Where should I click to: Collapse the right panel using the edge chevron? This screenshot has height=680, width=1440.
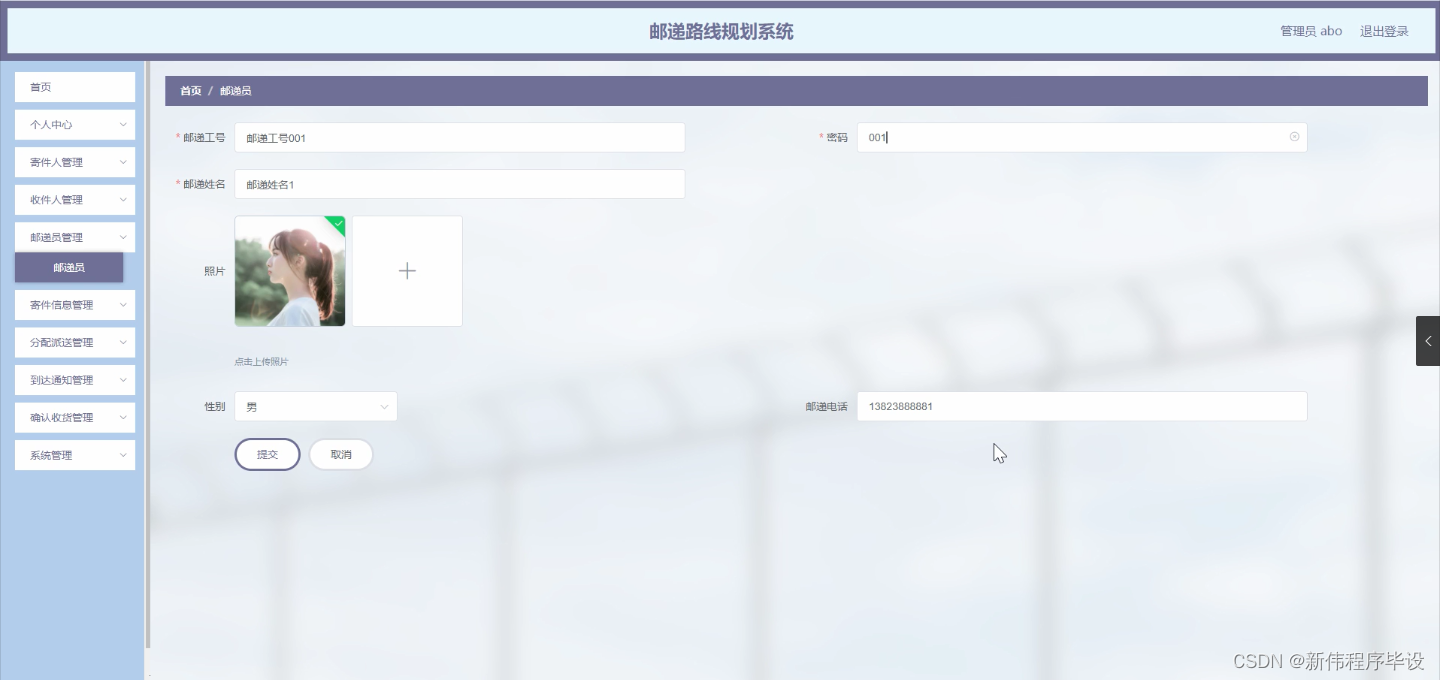1427,340
